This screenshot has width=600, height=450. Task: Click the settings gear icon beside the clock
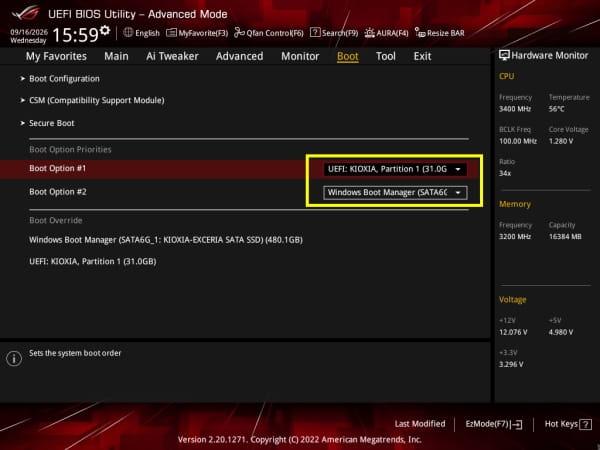point(105,30)
